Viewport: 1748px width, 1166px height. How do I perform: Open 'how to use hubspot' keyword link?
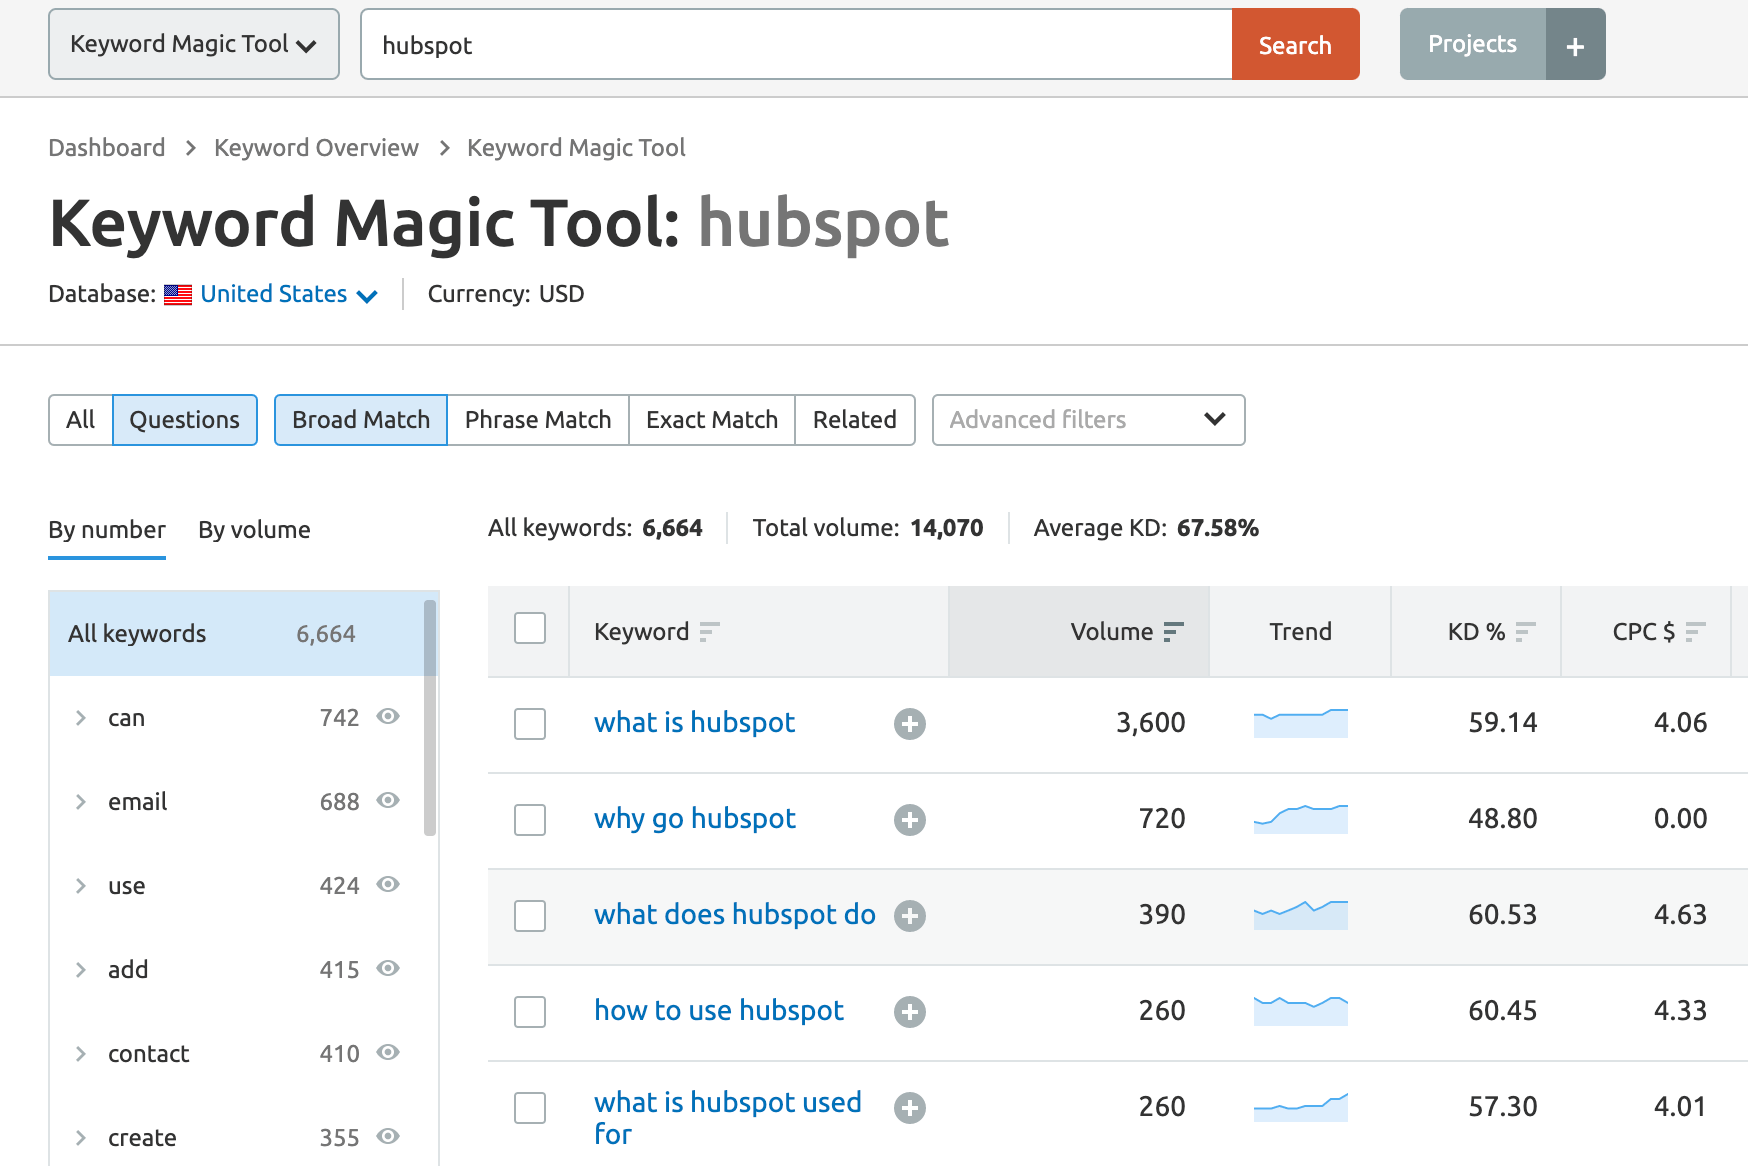pos(719,1010)
